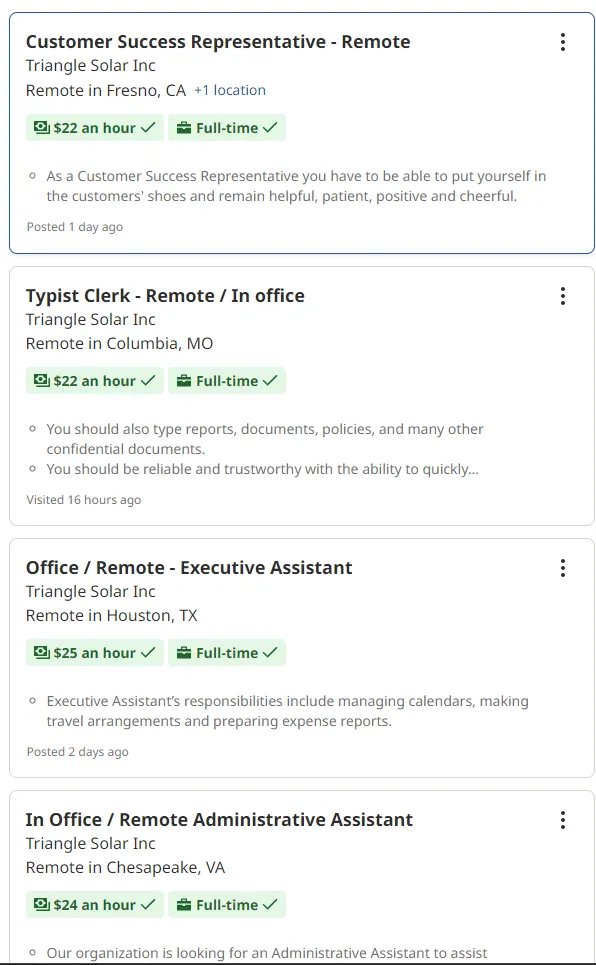Viewport: 596px width, 965px height.
Task: Click $22 an hour badge on Typist Clerk
Action: (95, 381)
